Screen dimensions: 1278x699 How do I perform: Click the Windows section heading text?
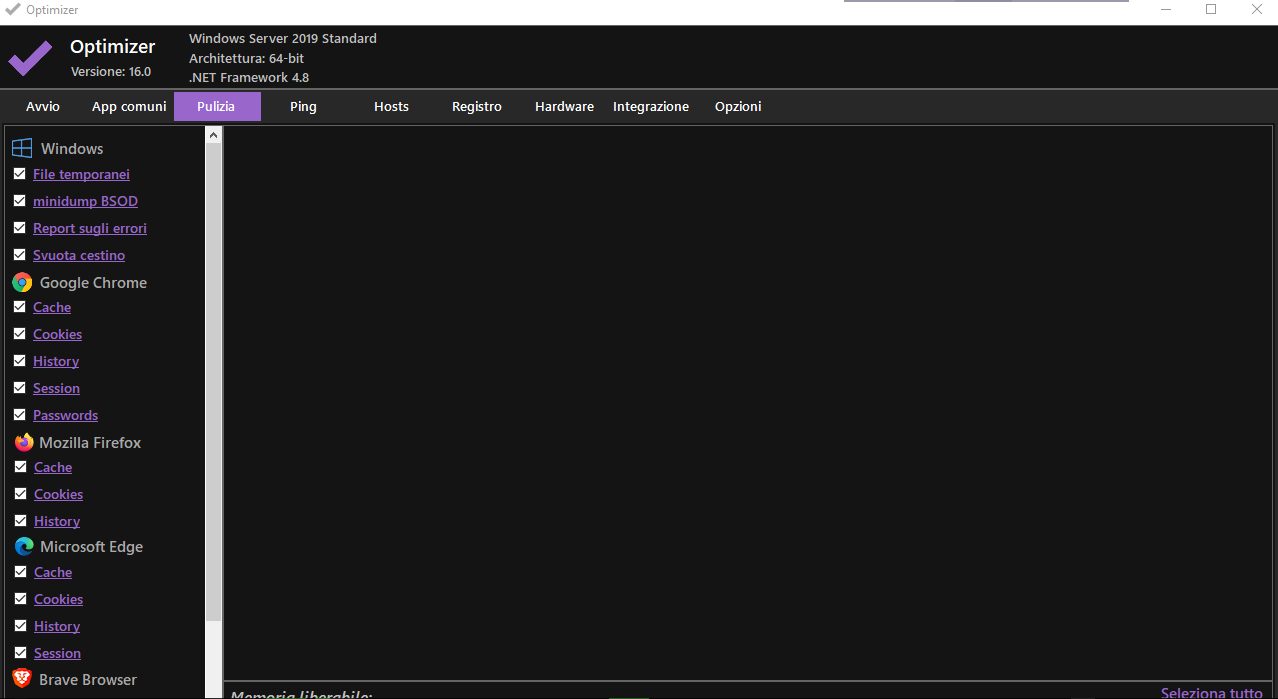(x=72, y=149)
